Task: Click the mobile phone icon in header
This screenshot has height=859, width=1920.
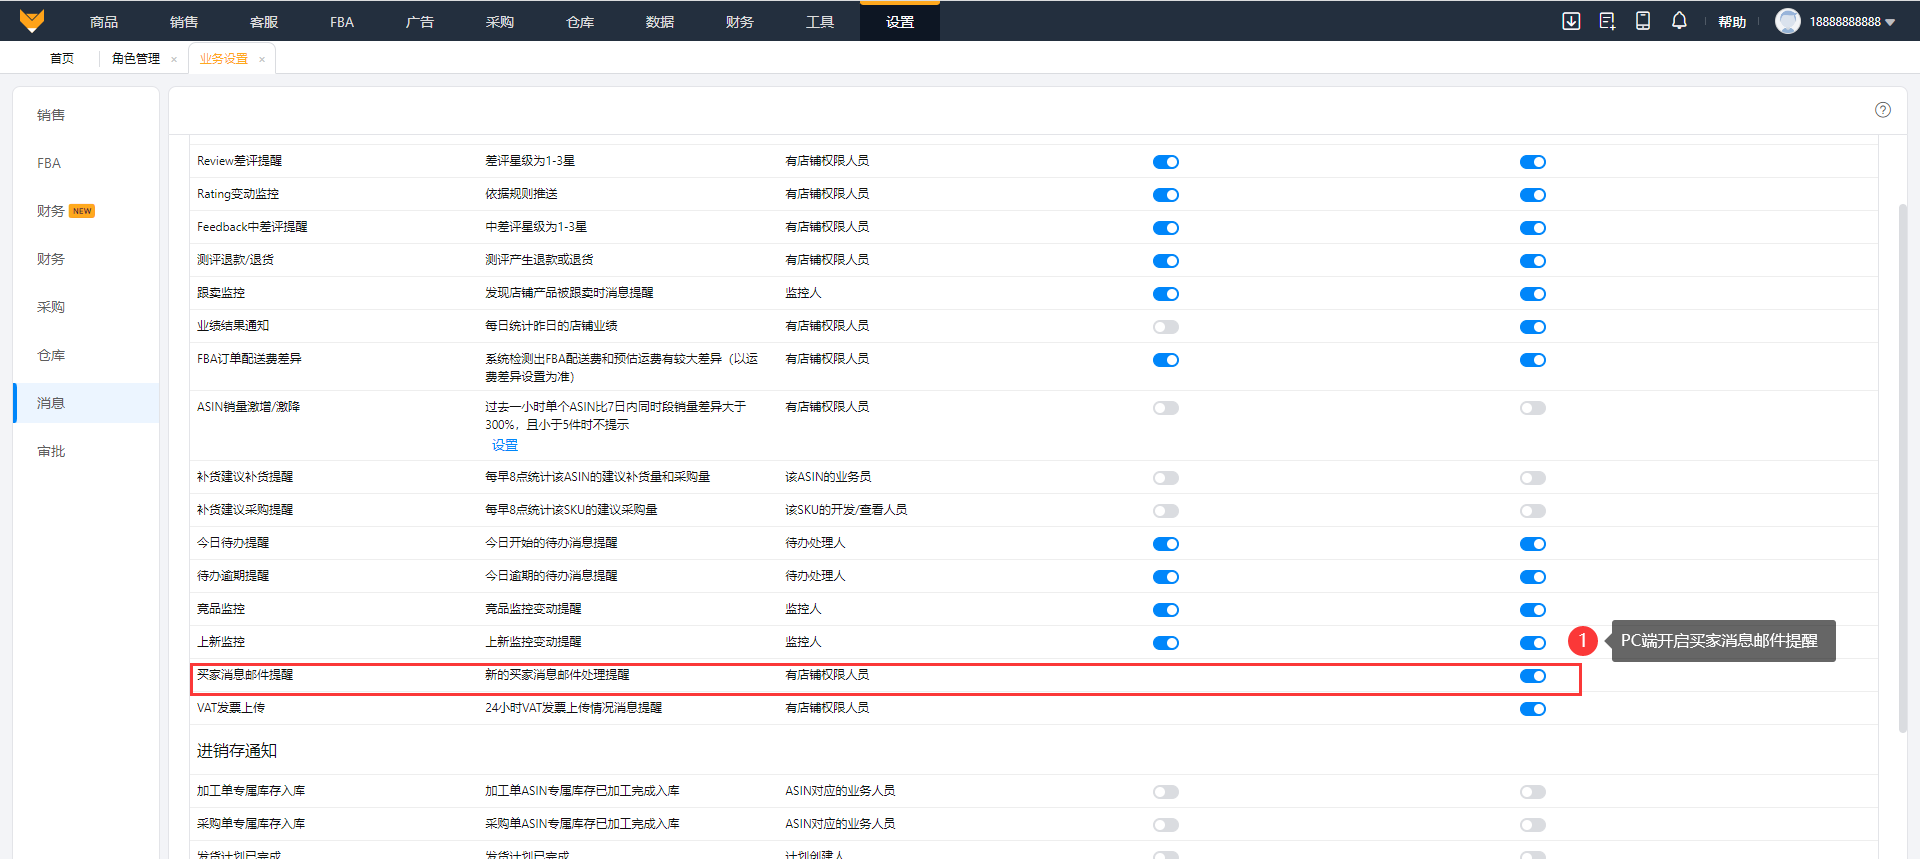Action: pyautogui.click(x=1643, y=21)
